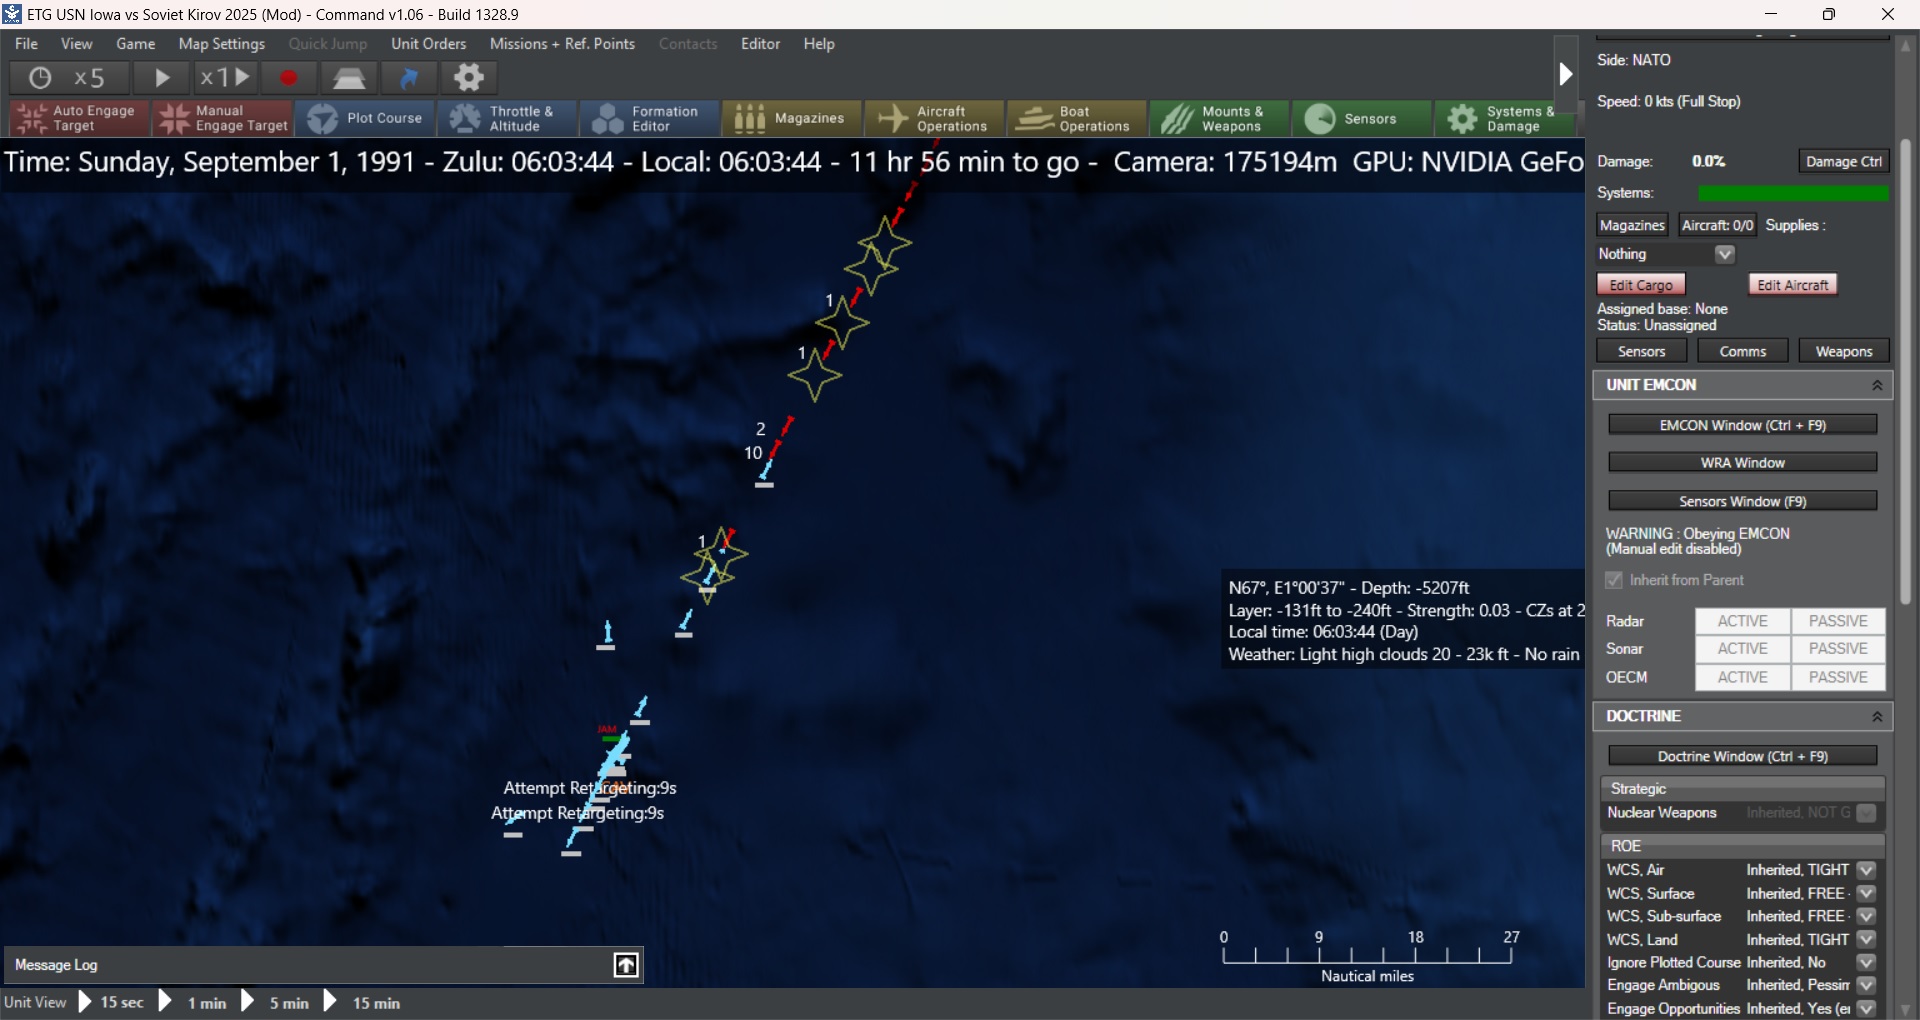Start the simulation with the play button
This screenshot has width=1920, height=1020.
tap(161, 78)
